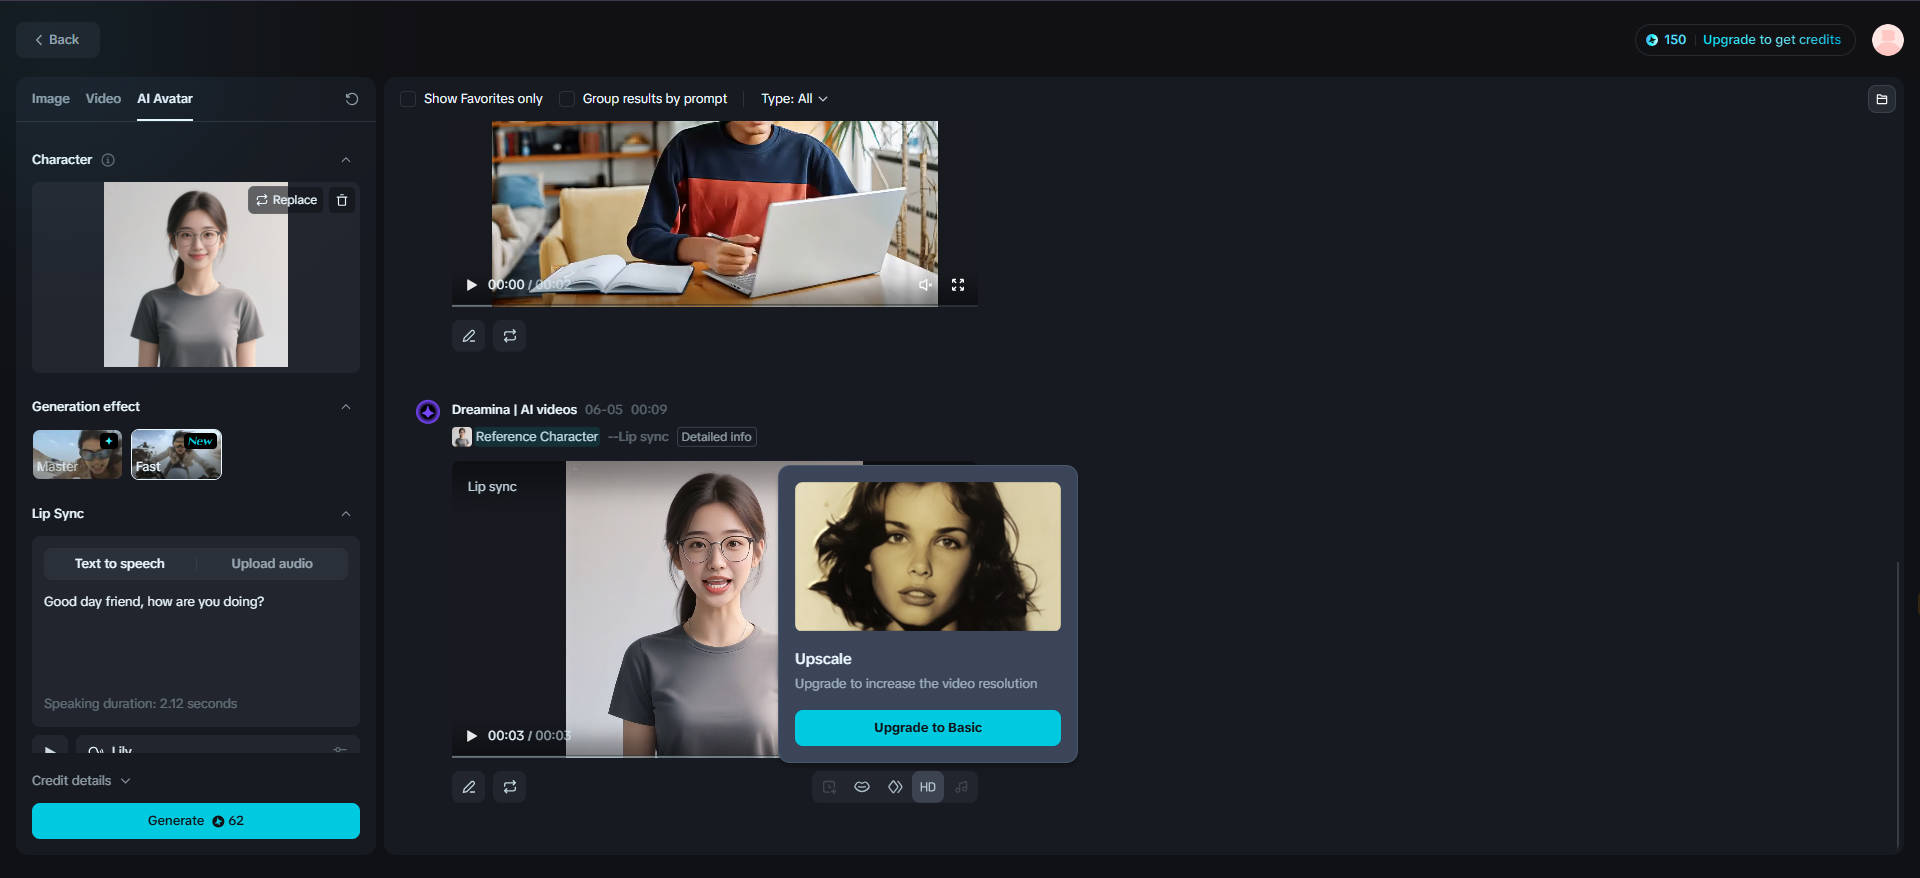Click the Upscale preview image
1920x878 pixels.
(x=928, y=557)
